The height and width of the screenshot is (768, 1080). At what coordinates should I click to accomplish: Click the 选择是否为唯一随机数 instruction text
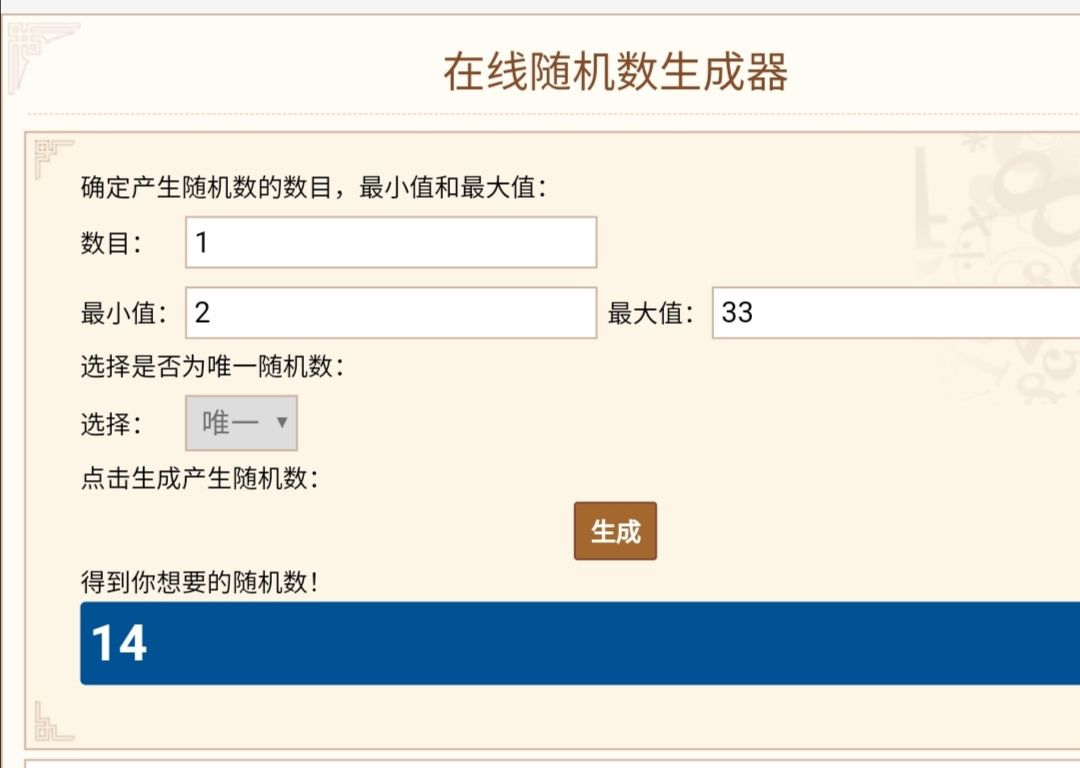(x=212, y=367)
